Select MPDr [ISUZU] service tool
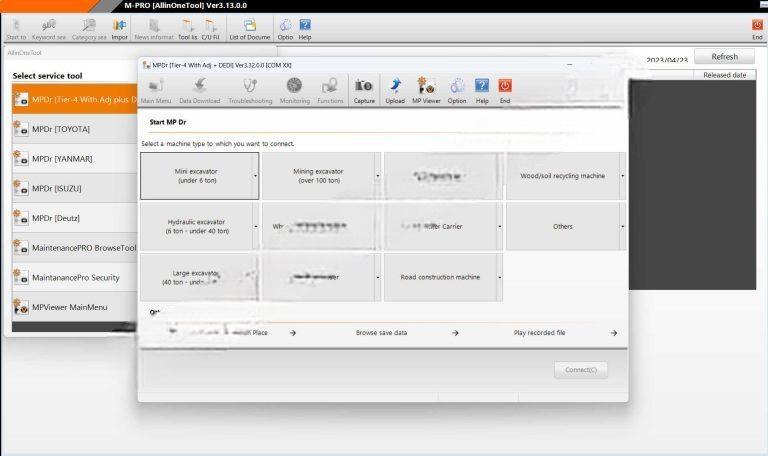Image resolution: width=768 pixels, height=456 pixels. click(x=74, y=189)
